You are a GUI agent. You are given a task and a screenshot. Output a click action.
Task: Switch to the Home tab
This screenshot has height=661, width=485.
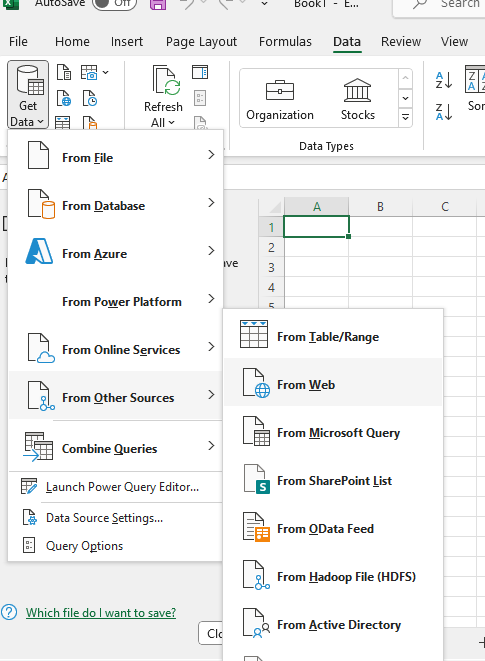72,42
